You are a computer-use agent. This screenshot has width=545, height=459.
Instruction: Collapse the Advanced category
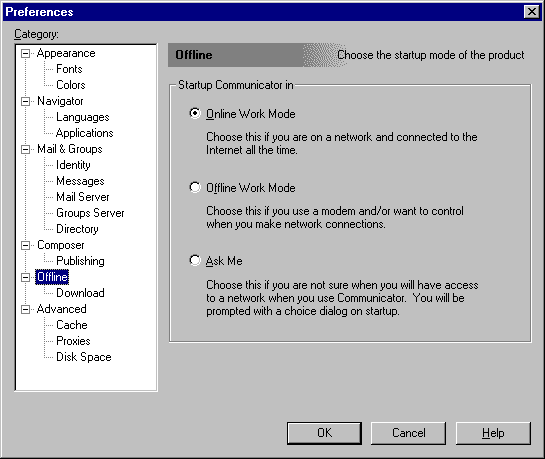(25, 309)
